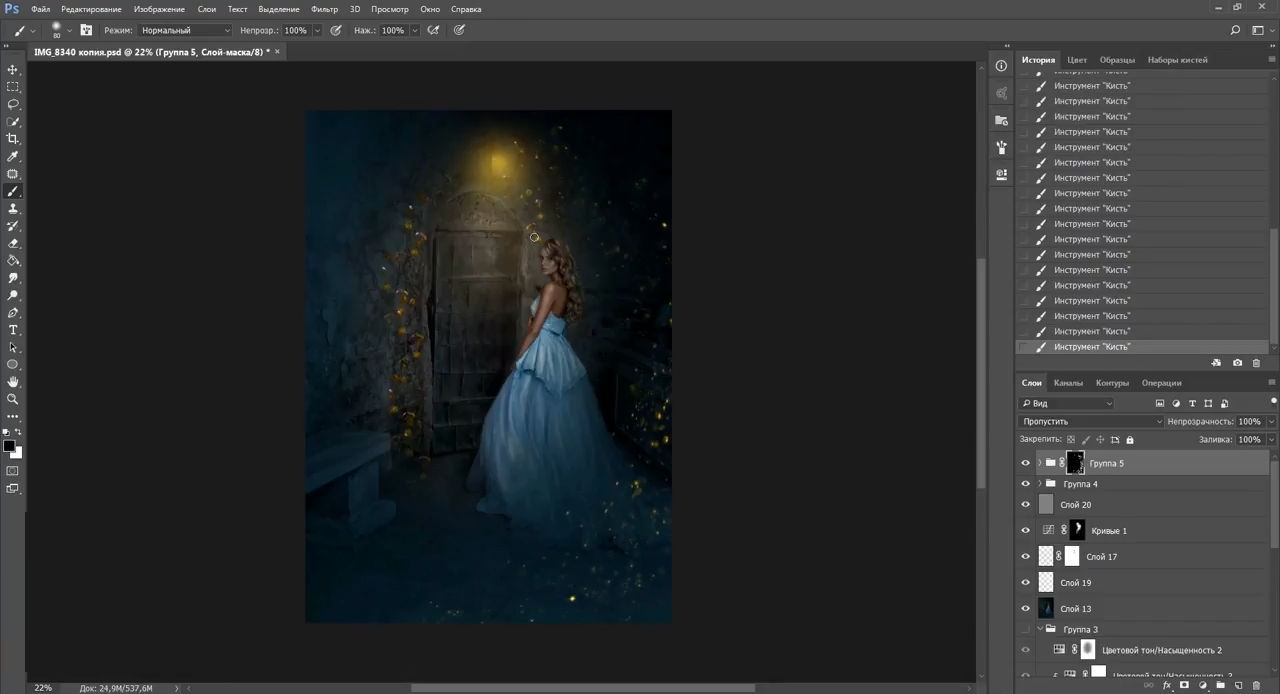The width and height of the screenshot is (1280, 694).
Task: Expand the Группа 5 group
Action: [x=1039, y=463]
